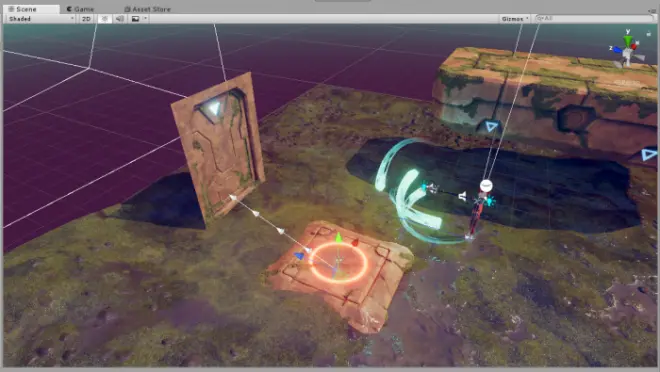Open the Asset Store tab
The width and height of the screenshot is (660, 372).
(x=147, y=9)
